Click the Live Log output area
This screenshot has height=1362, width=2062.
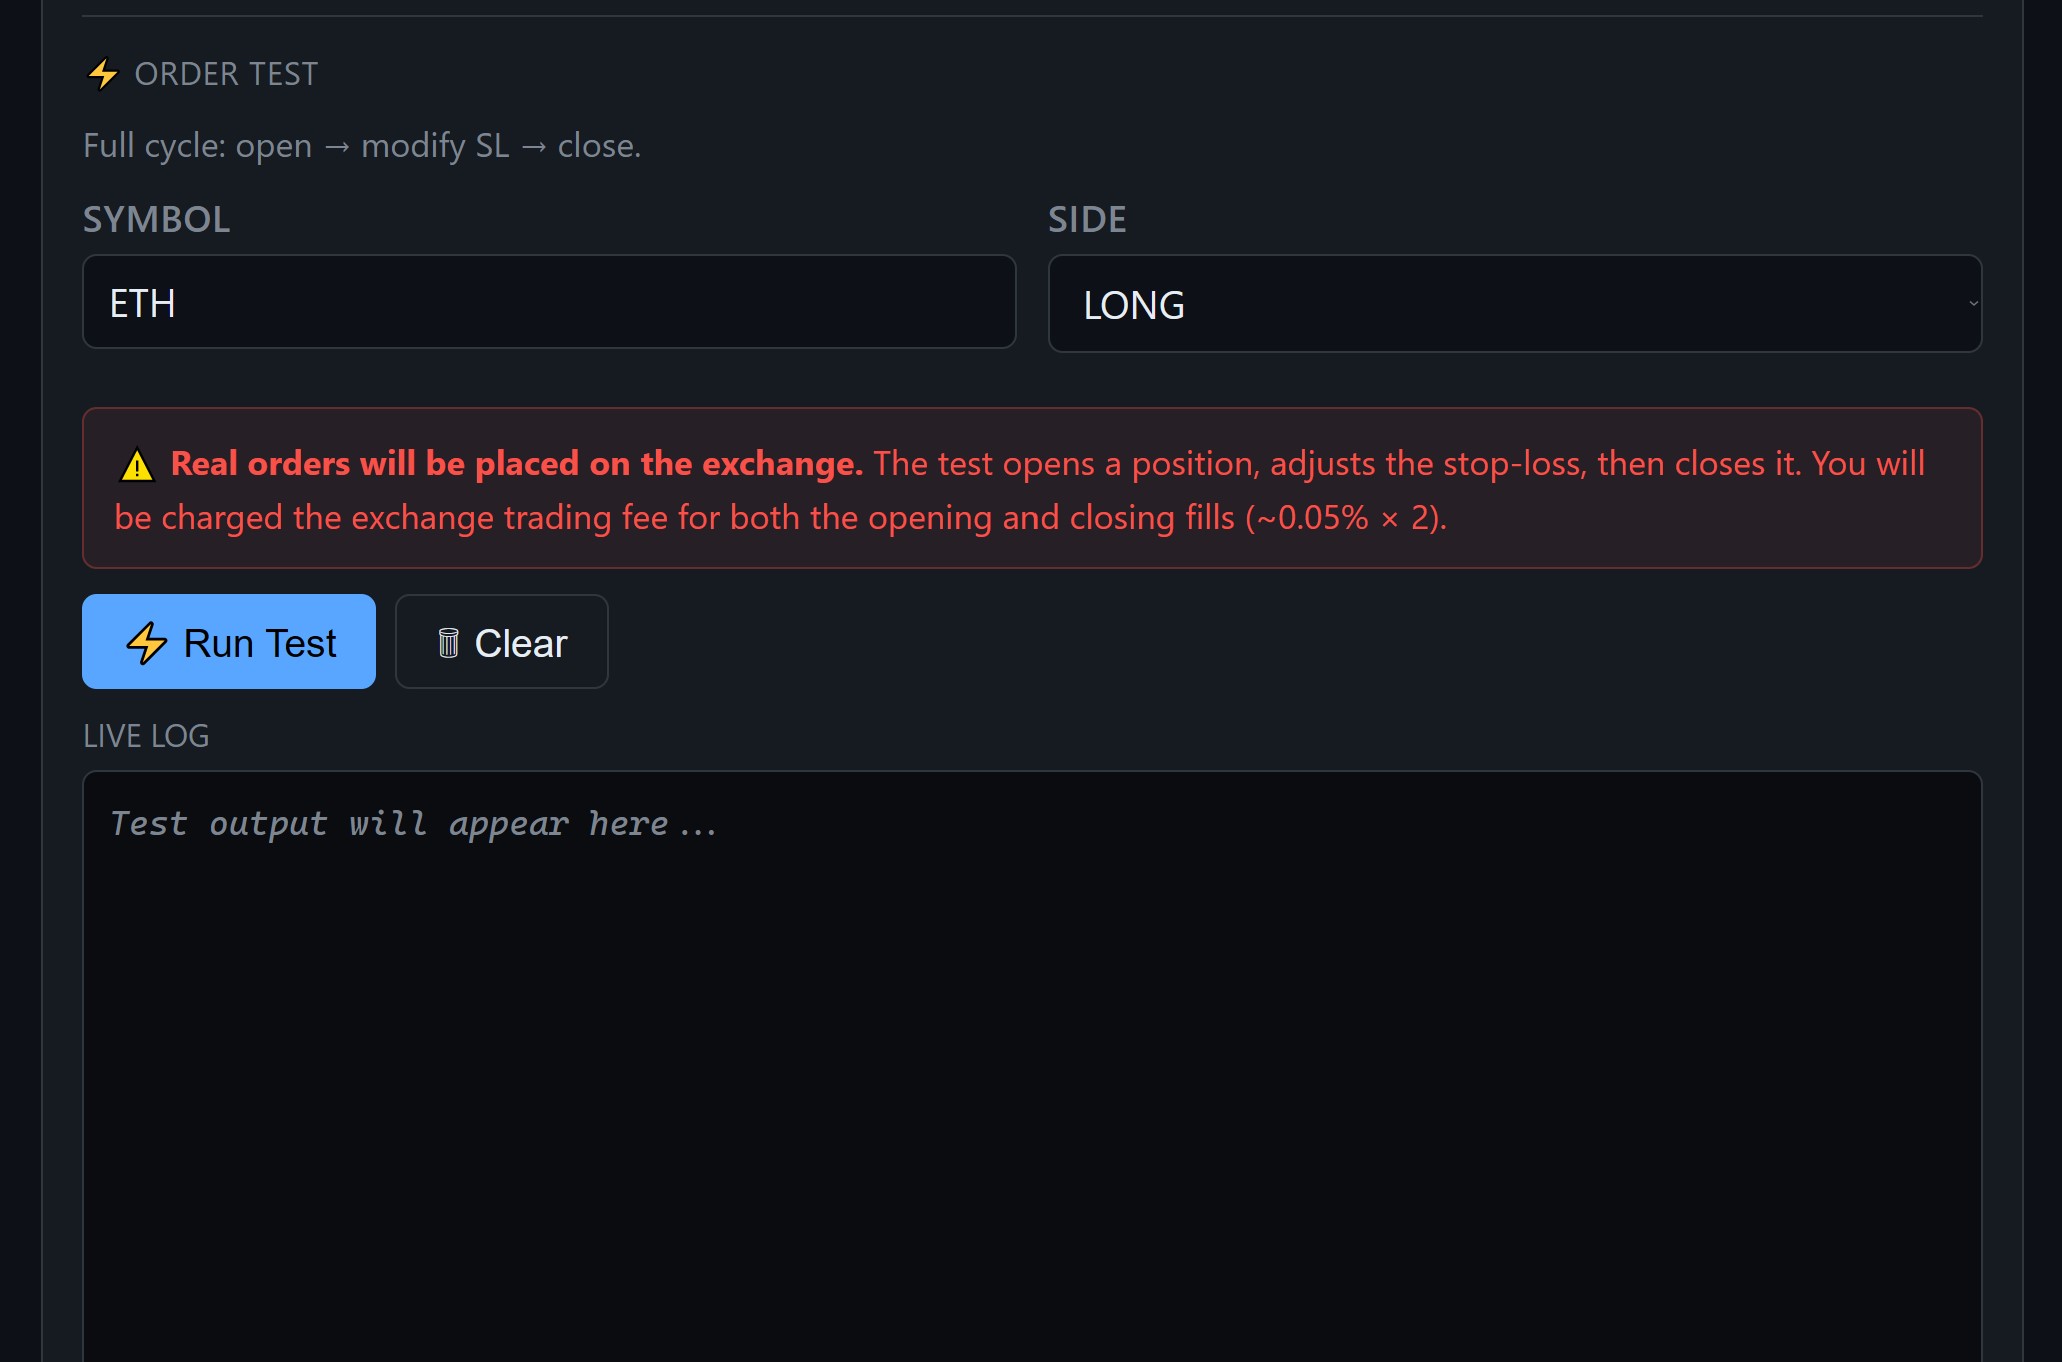(1030, 1060)
